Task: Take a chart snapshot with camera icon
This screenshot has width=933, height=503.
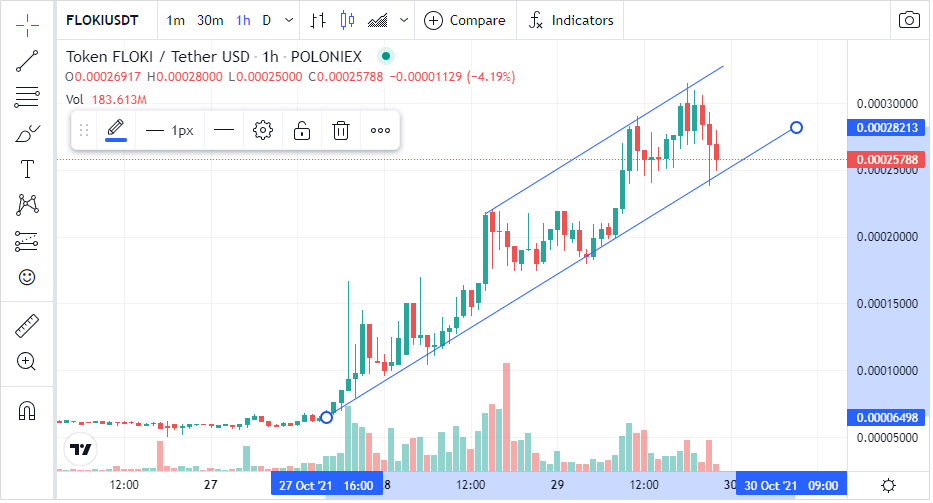Action: 909,20
